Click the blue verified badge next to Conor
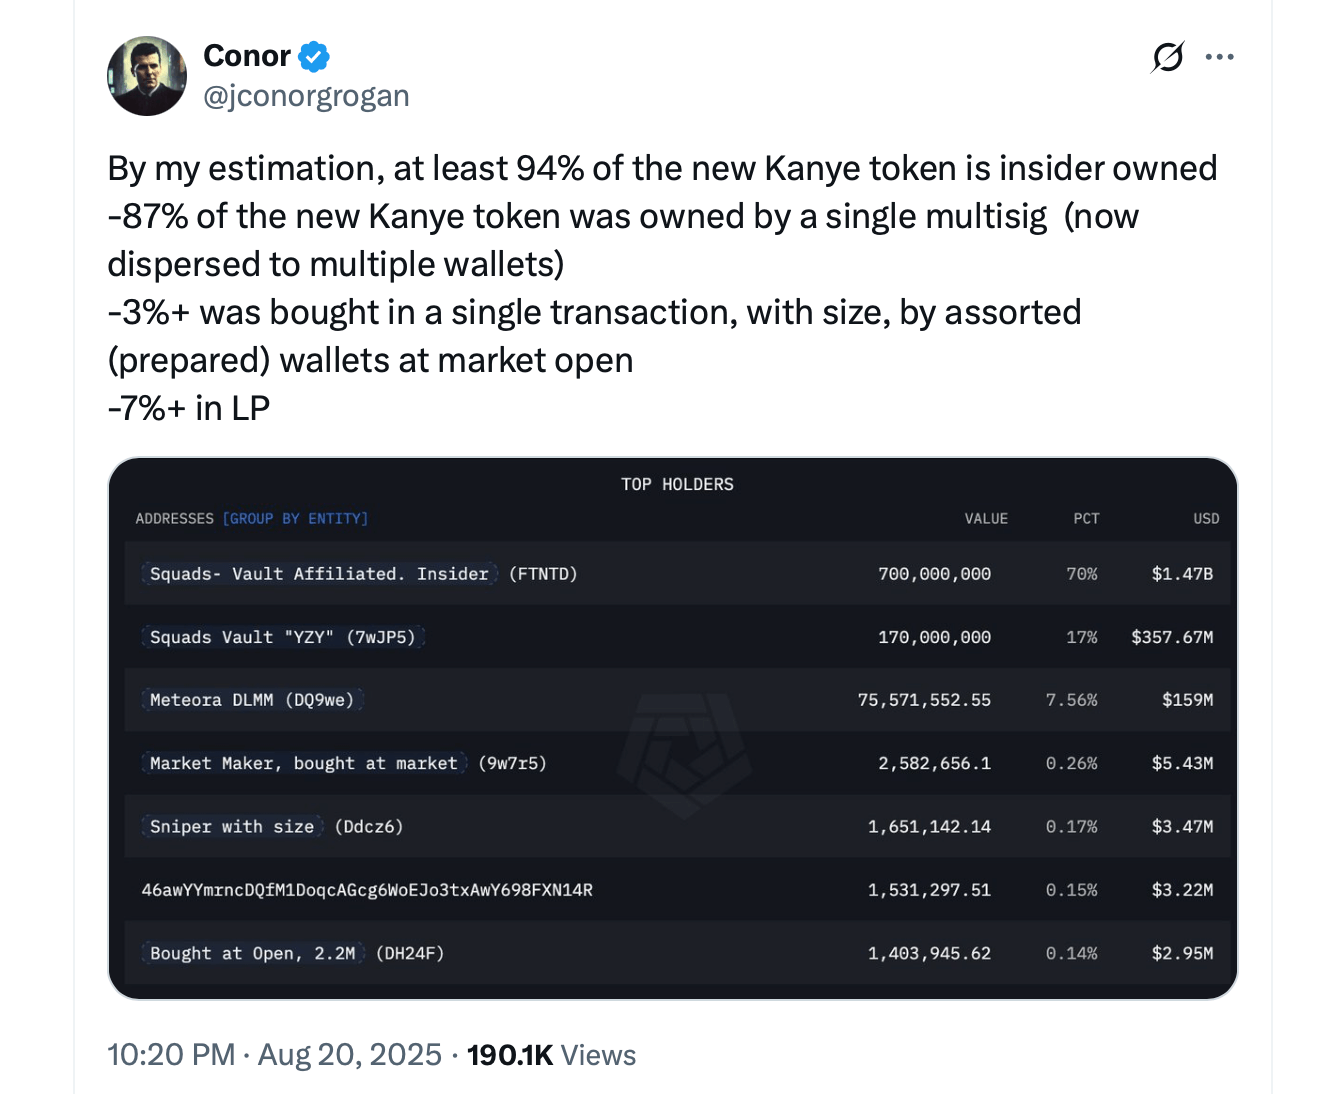This screenshot has width=1322, height=1094. pyautogui.click(x=314, y=56)
